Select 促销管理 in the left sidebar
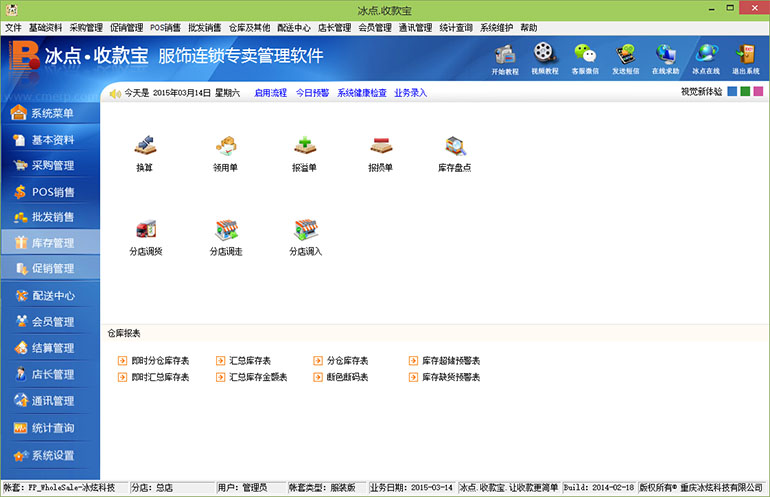This screenshot has height=497, width=770. 50,269
